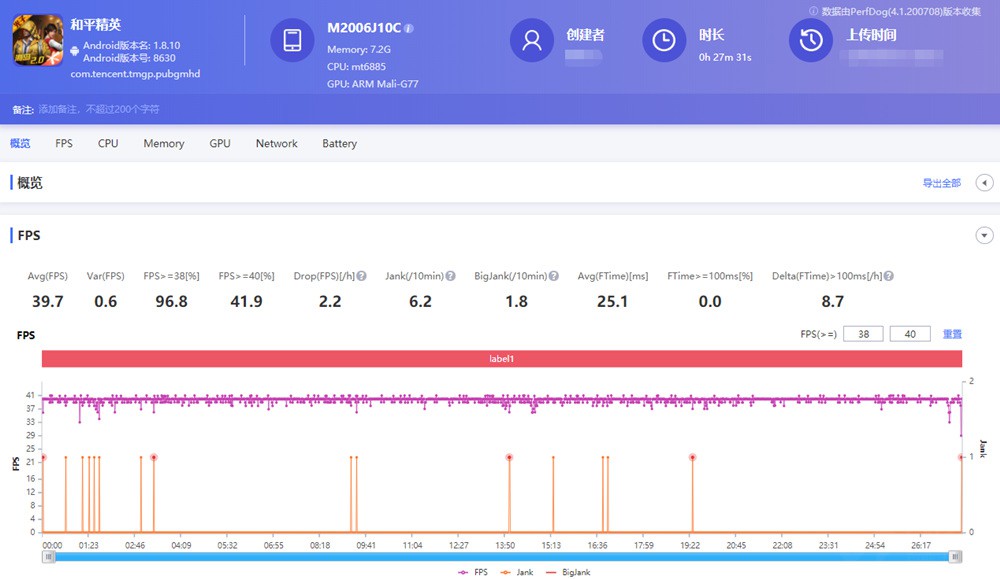Click the game app thumbnail icon

click(38, 41)
